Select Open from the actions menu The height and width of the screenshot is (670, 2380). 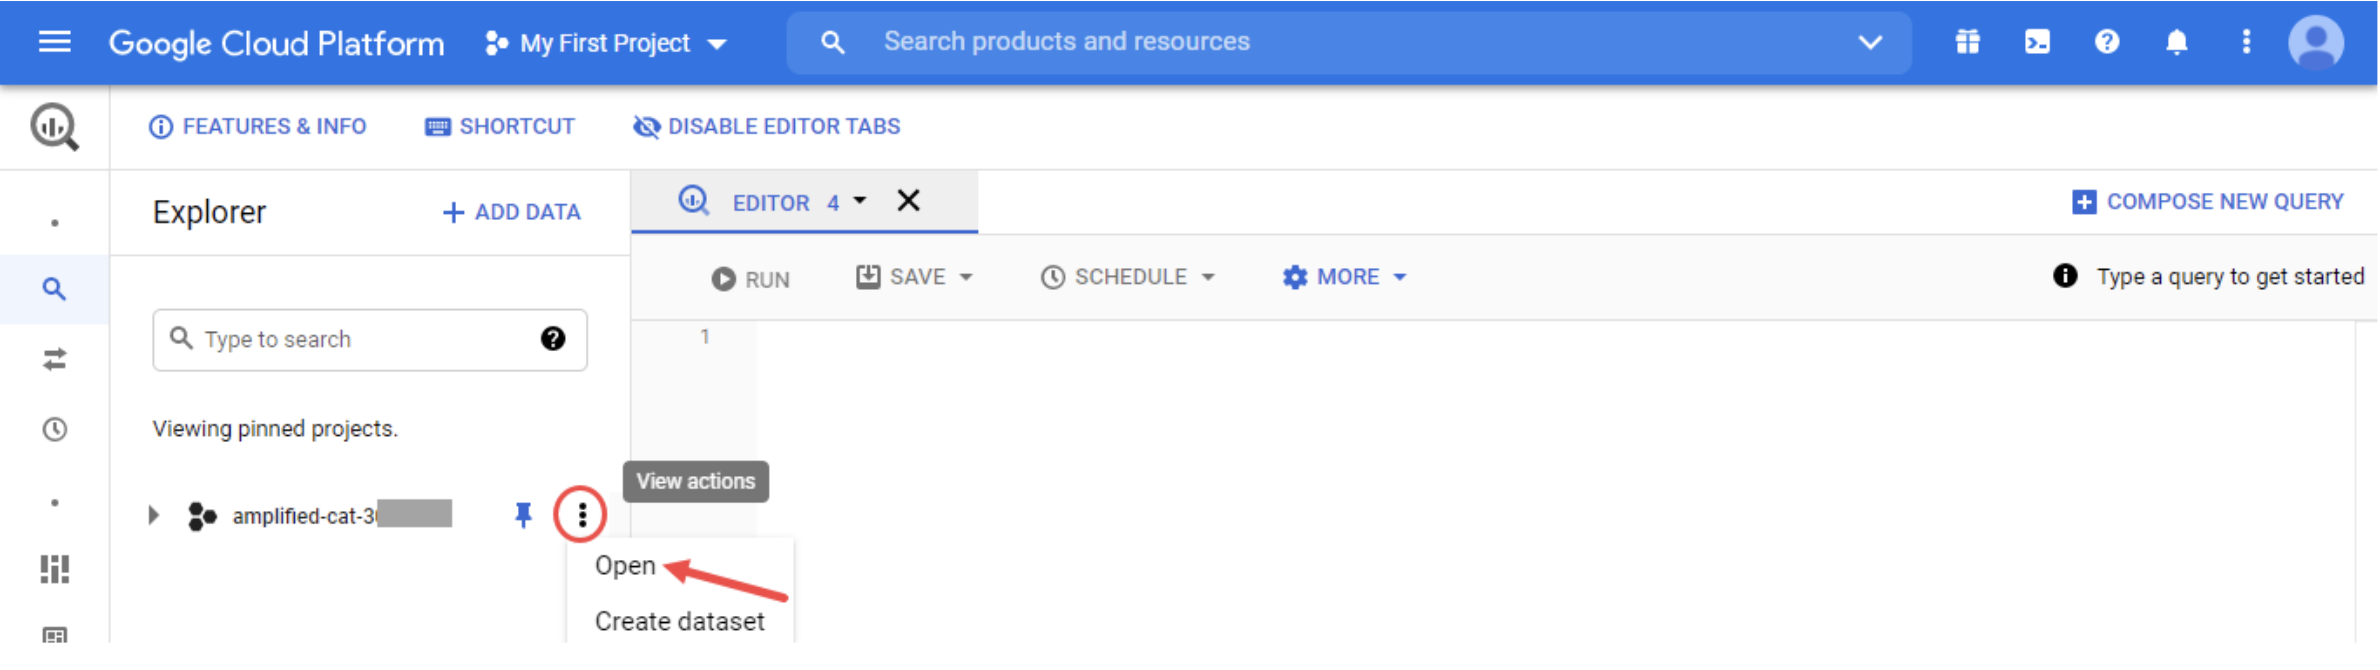click(x=625, y=566)
